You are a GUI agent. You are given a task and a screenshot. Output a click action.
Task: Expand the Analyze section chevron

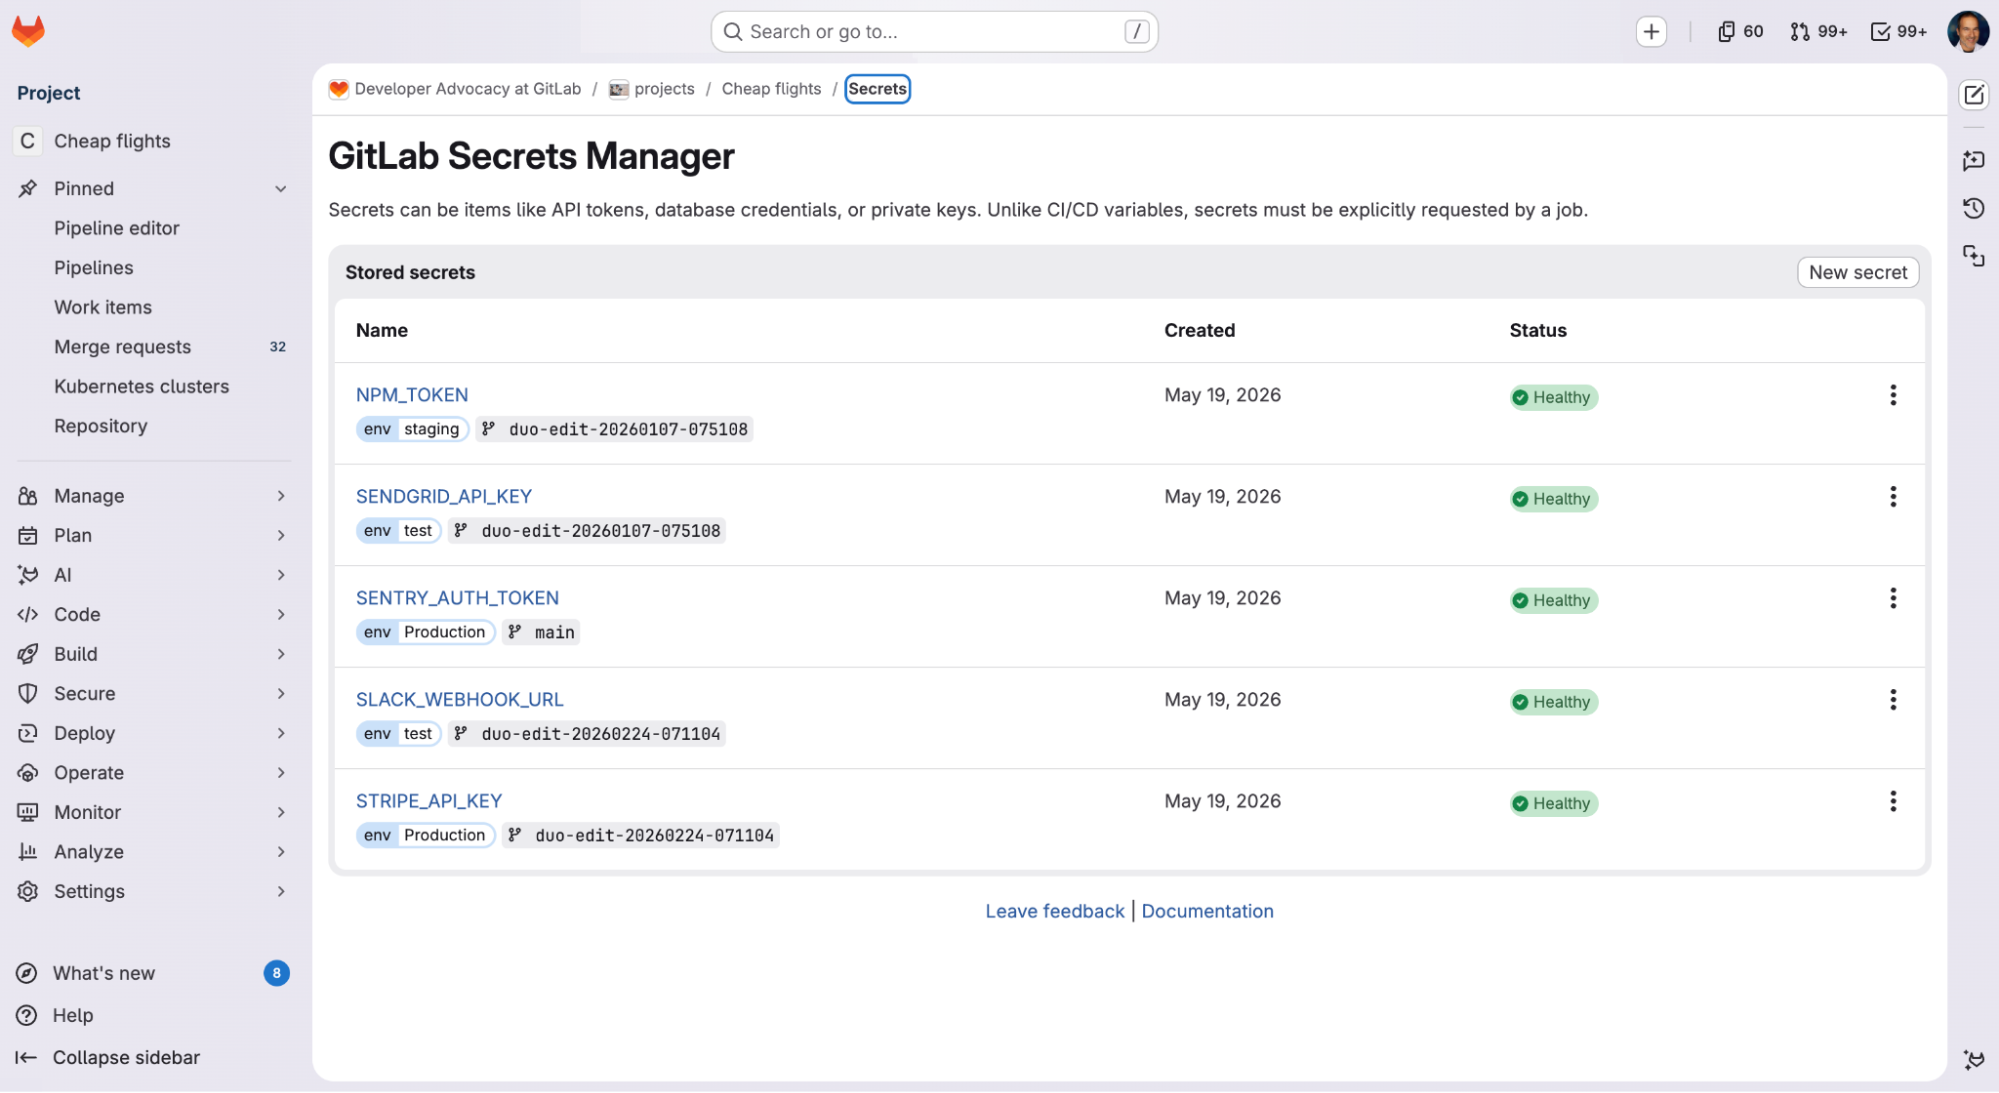(x=281, y=852)
